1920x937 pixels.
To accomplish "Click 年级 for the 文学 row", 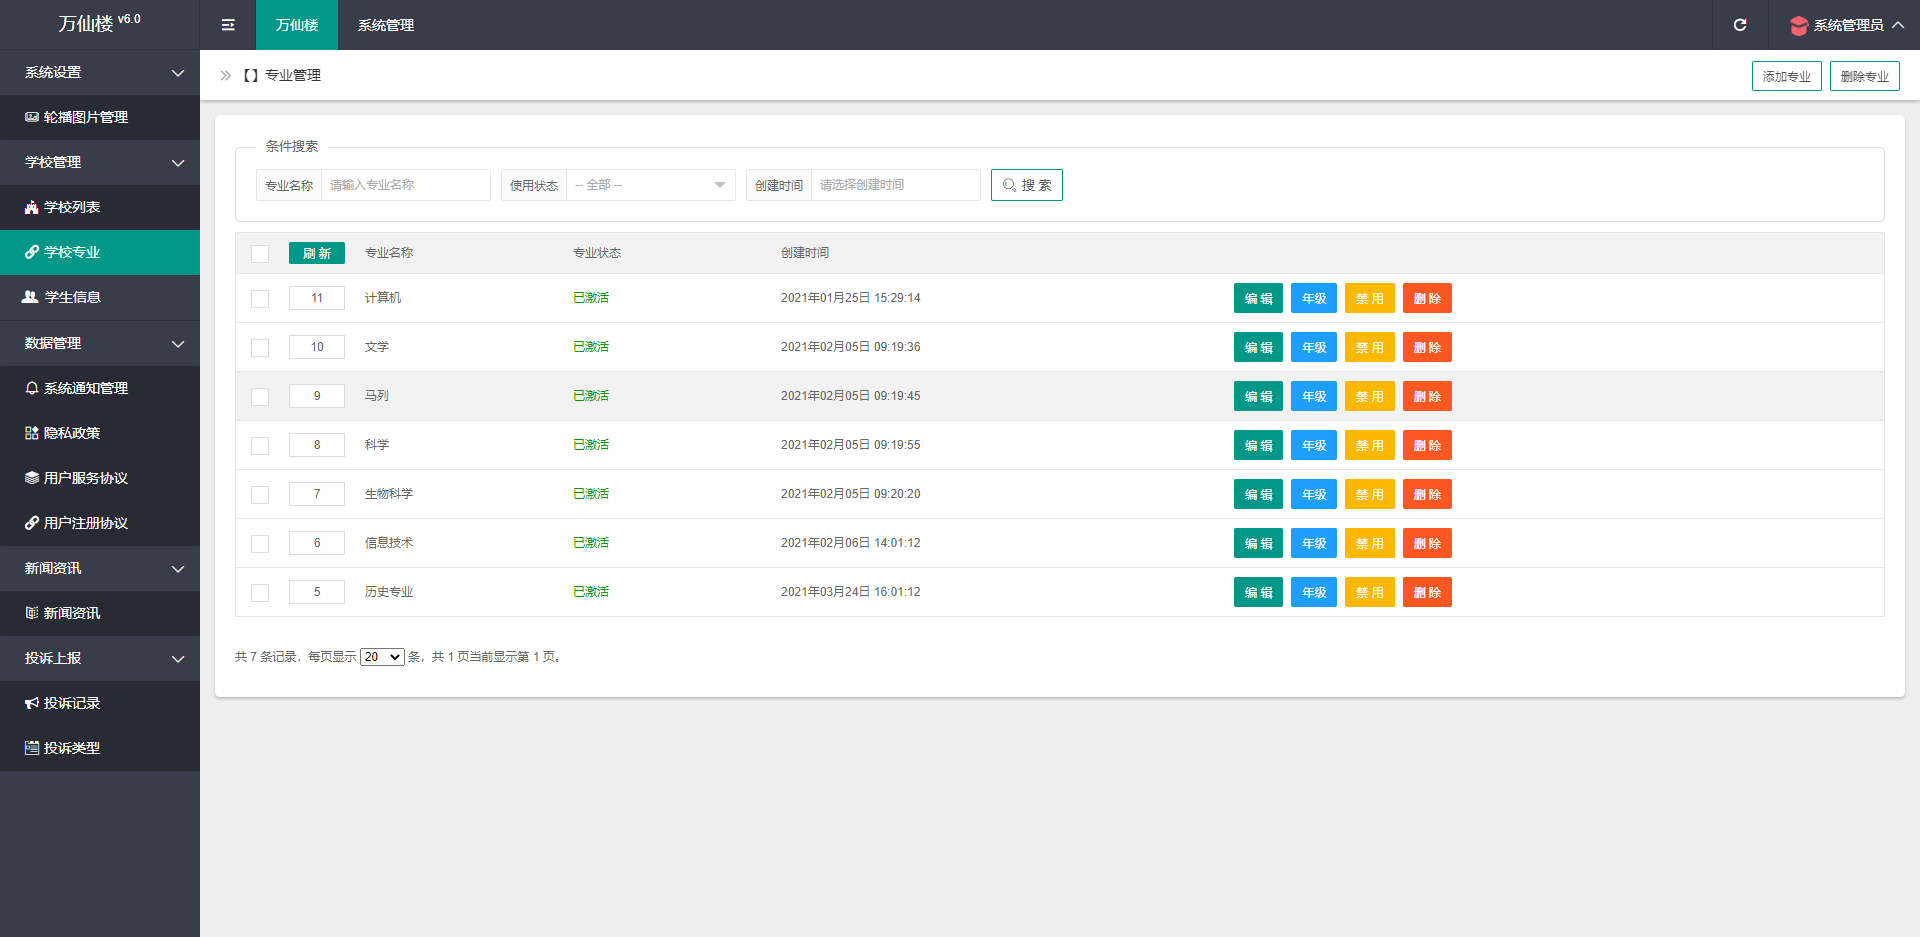I will tap(1314, 347).
